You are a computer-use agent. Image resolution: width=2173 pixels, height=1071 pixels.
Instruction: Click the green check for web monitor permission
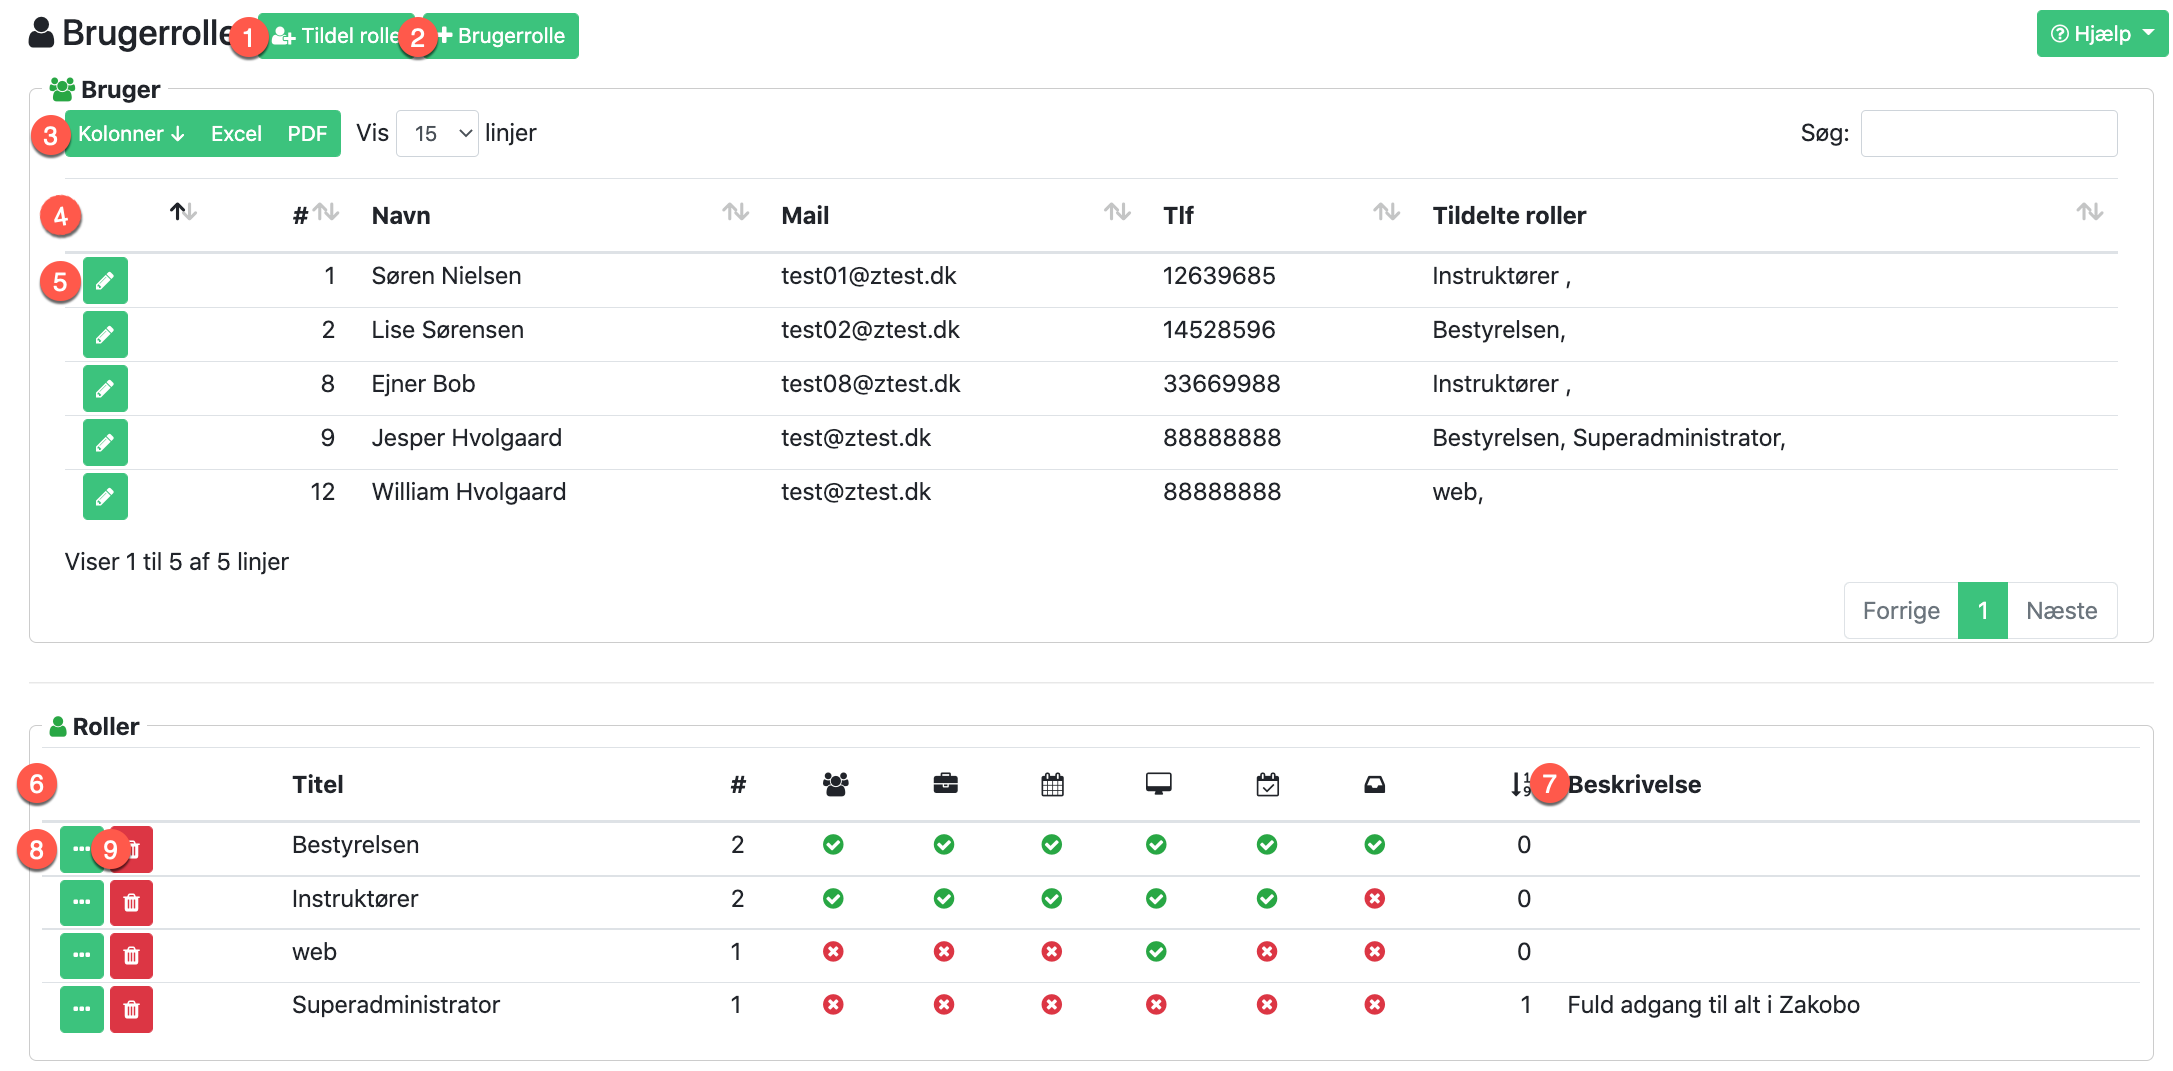click(x=1156, y=952)
